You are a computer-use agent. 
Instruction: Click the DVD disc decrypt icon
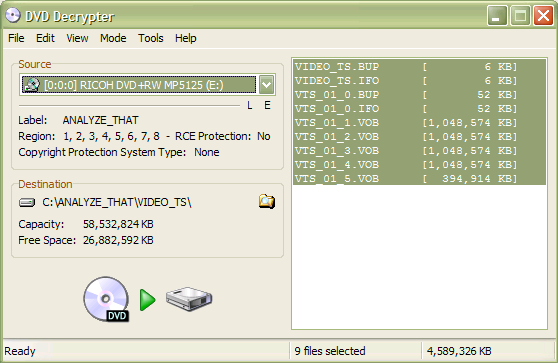coord(106,299)
